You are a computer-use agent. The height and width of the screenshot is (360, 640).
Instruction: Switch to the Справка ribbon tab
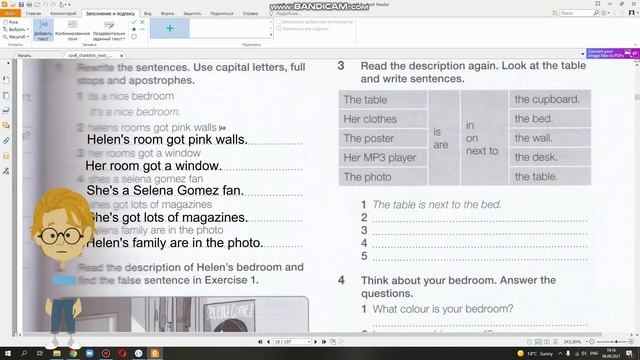click(x=250, y=13)
